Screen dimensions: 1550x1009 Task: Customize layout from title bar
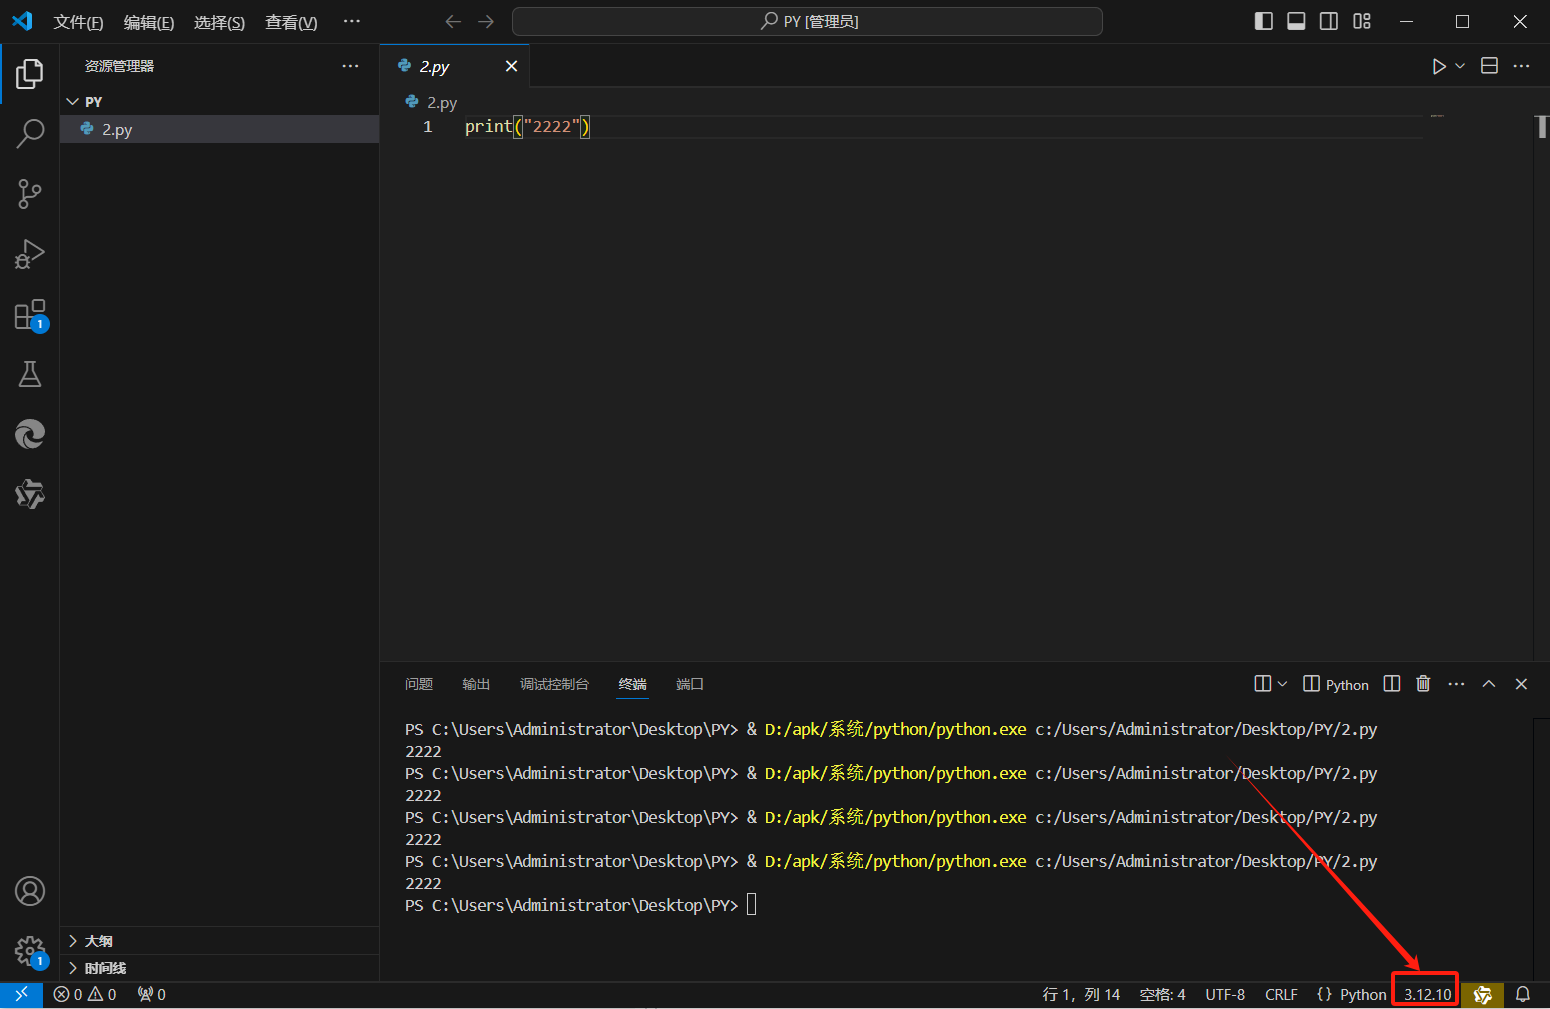1362,21
